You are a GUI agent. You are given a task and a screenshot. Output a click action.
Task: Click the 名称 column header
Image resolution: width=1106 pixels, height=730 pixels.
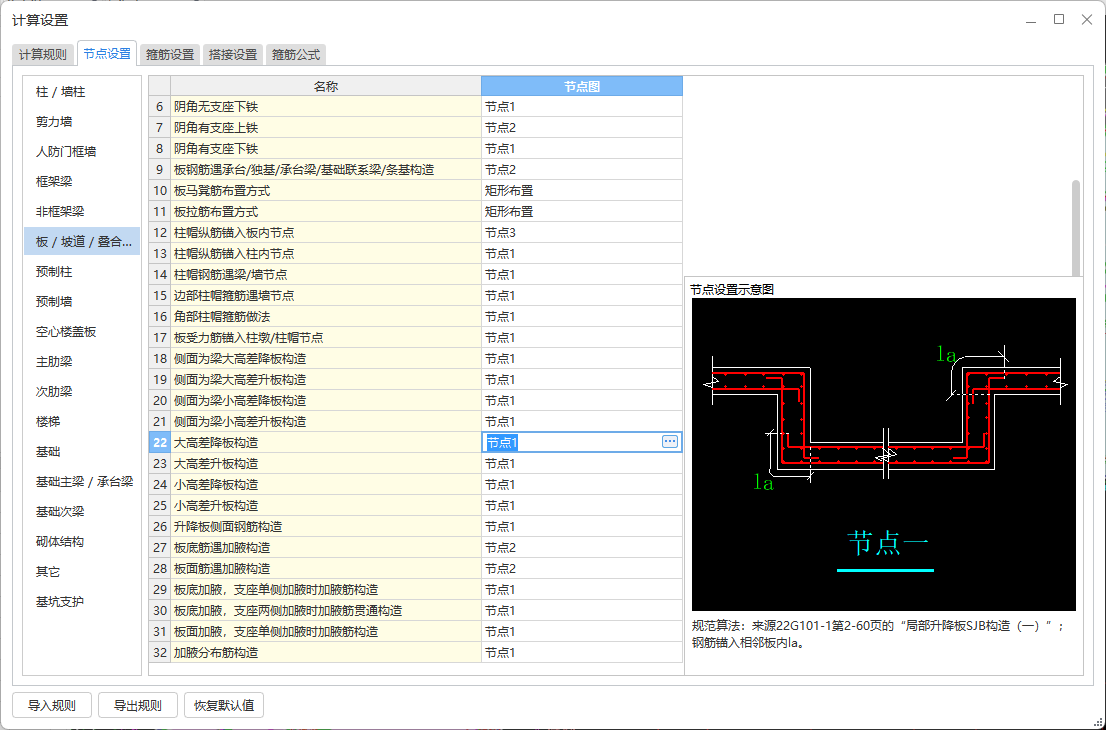[326, 86]
